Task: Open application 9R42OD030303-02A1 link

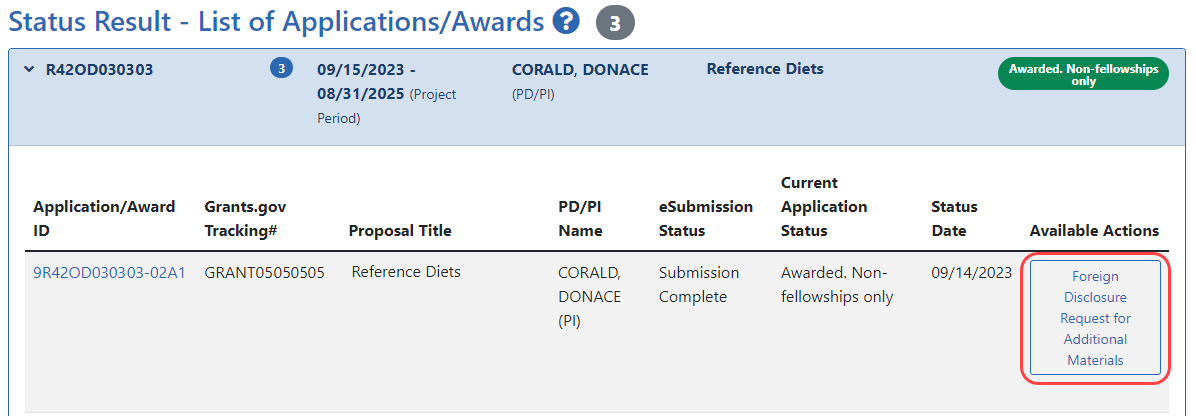Action: tap(109, 272)
